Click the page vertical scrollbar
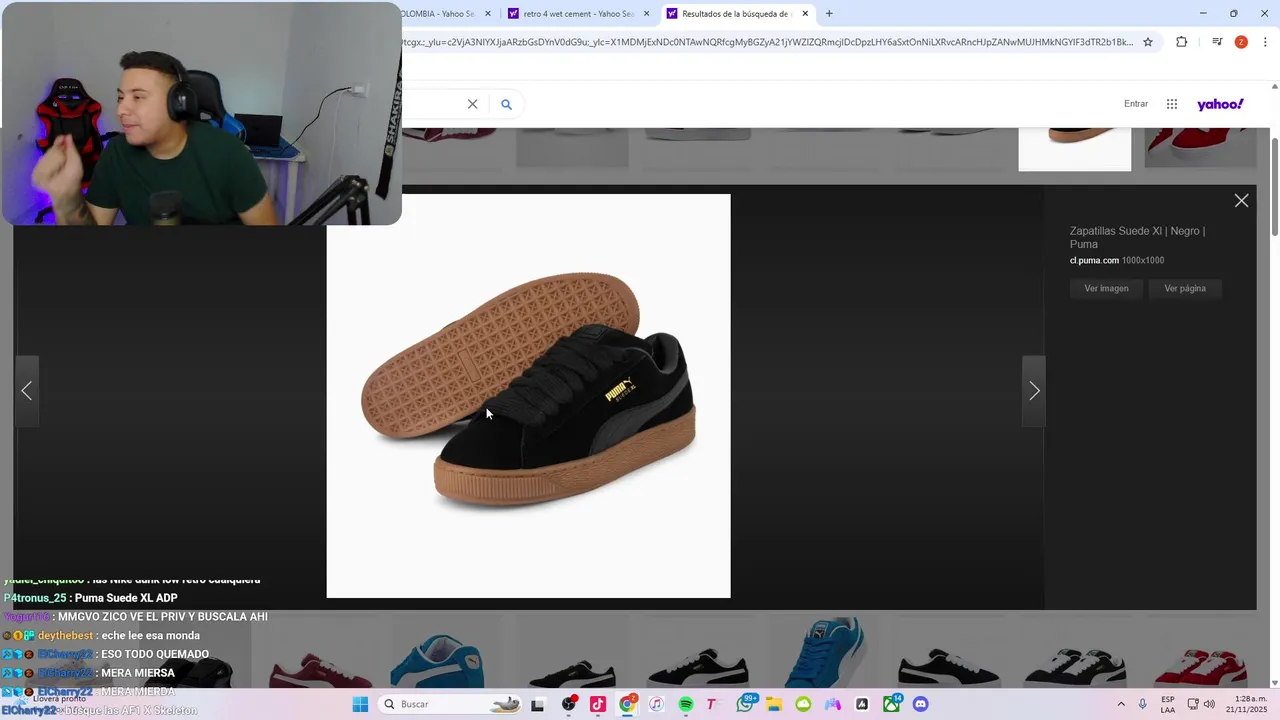The width and height of the screenshot is (1280, 720). [1274, 185]
